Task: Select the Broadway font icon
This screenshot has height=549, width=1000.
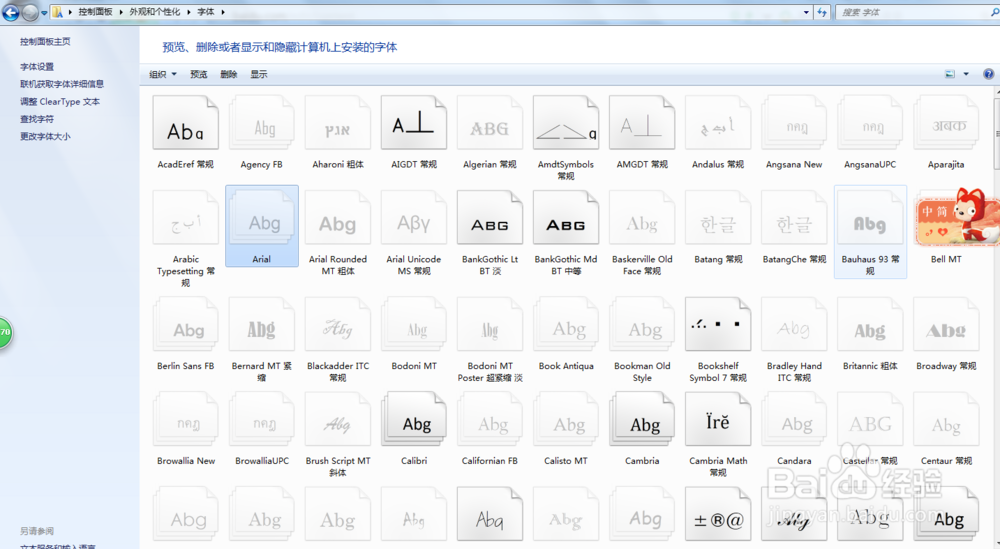Action: click(x=946, y=325)
